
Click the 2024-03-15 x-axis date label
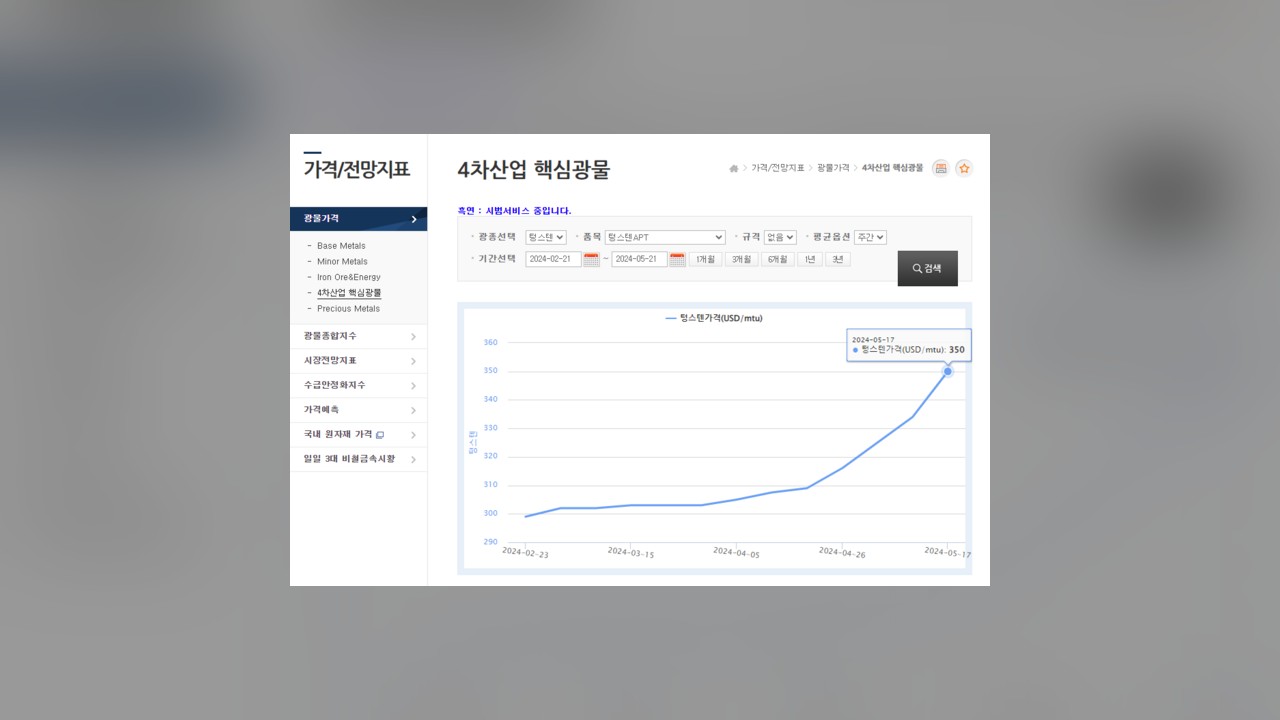pyautogui.click(x=630, y=552)
